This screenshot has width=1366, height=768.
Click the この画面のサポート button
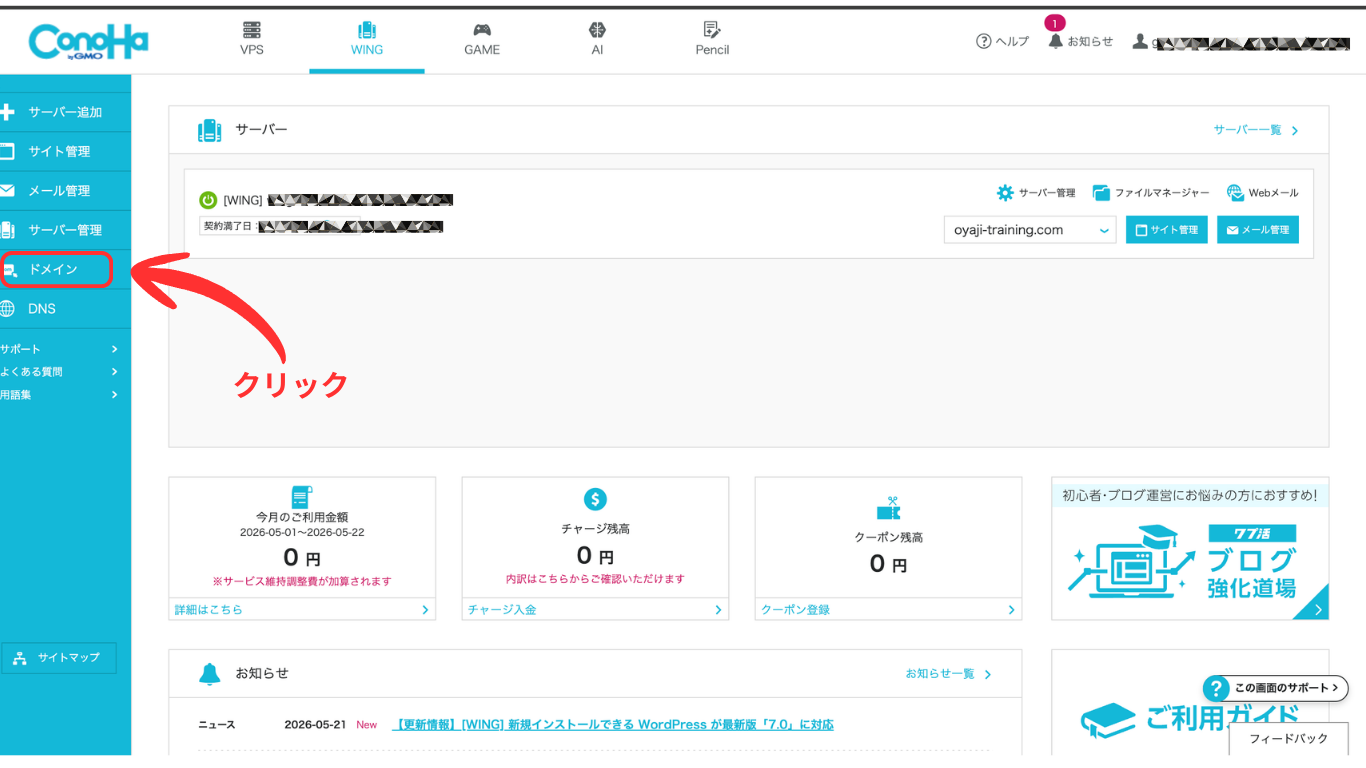click(x=1276, y=688)
